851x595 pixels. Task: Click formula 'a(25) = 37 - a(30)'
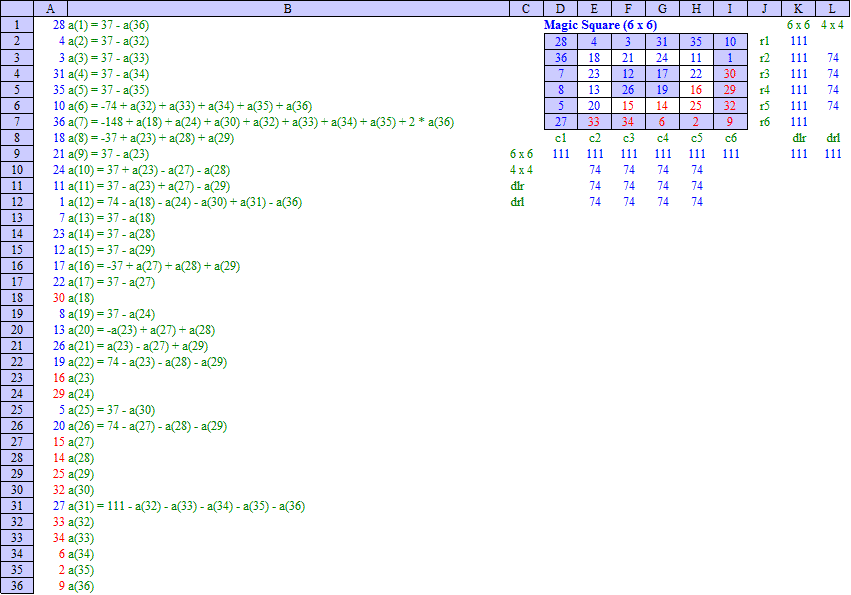(x=112, y=410)
